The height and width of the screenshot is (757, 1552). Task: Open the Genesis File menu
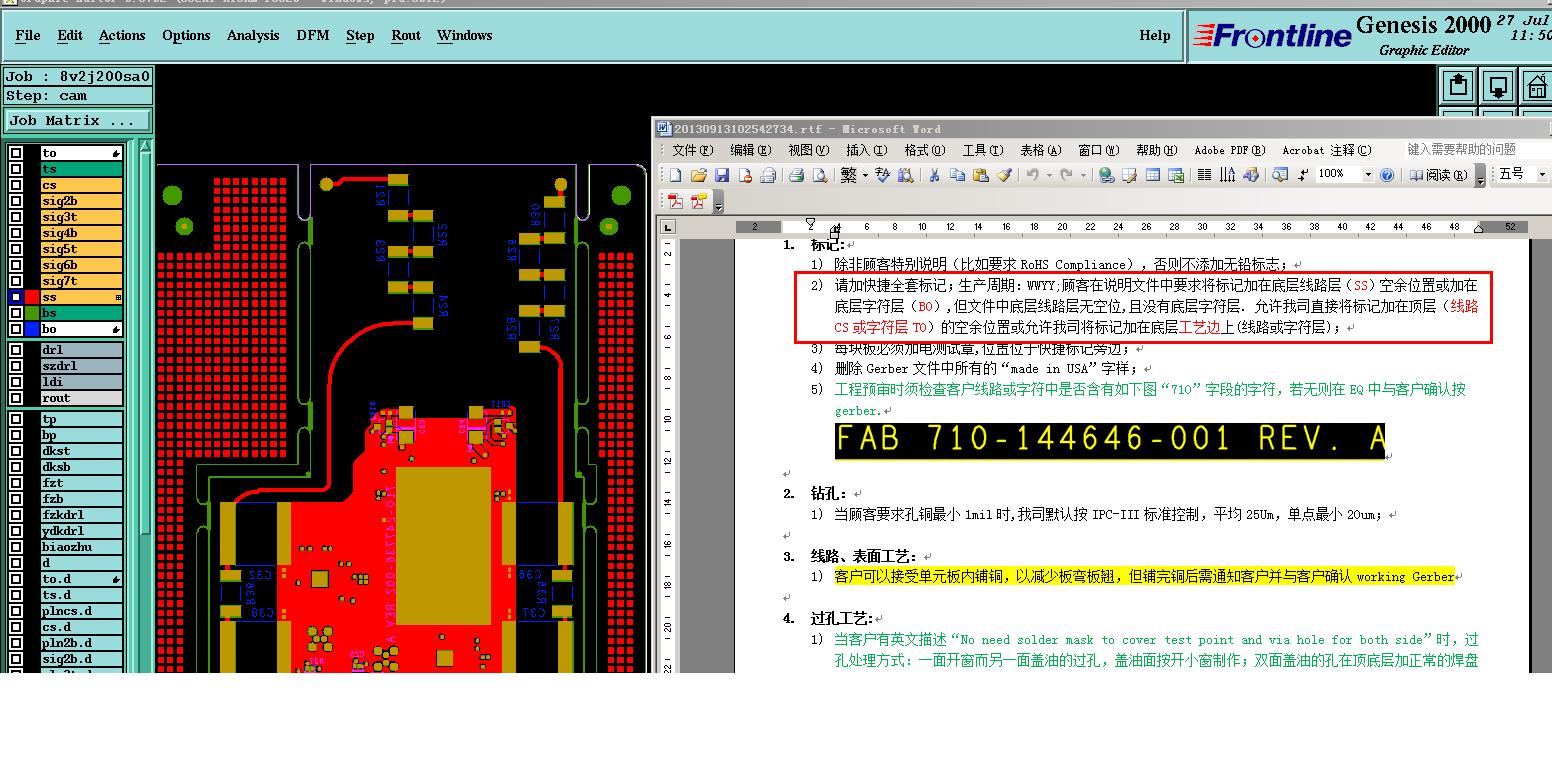click(x=28, y=35)
